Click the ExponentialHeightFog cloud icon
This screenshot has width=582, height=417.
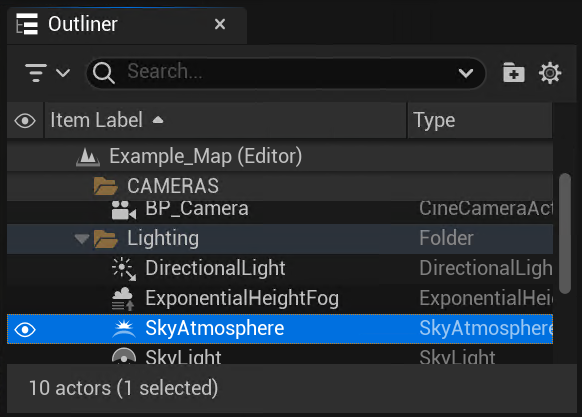tap(123, 299)
